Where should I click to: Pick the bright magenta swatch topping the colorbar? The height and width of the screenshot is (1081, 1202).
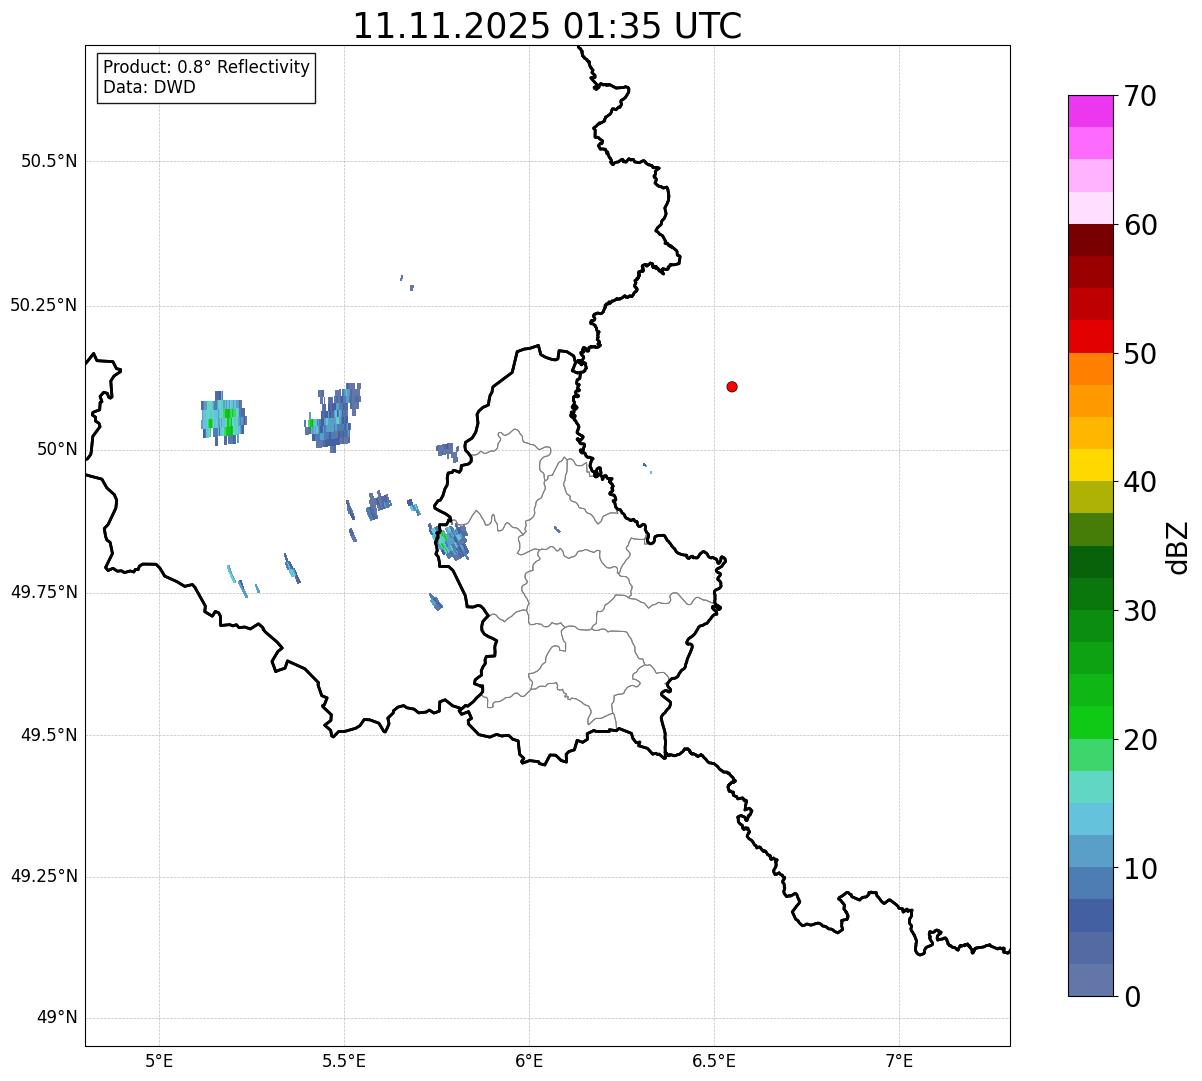pos(1090,111)
